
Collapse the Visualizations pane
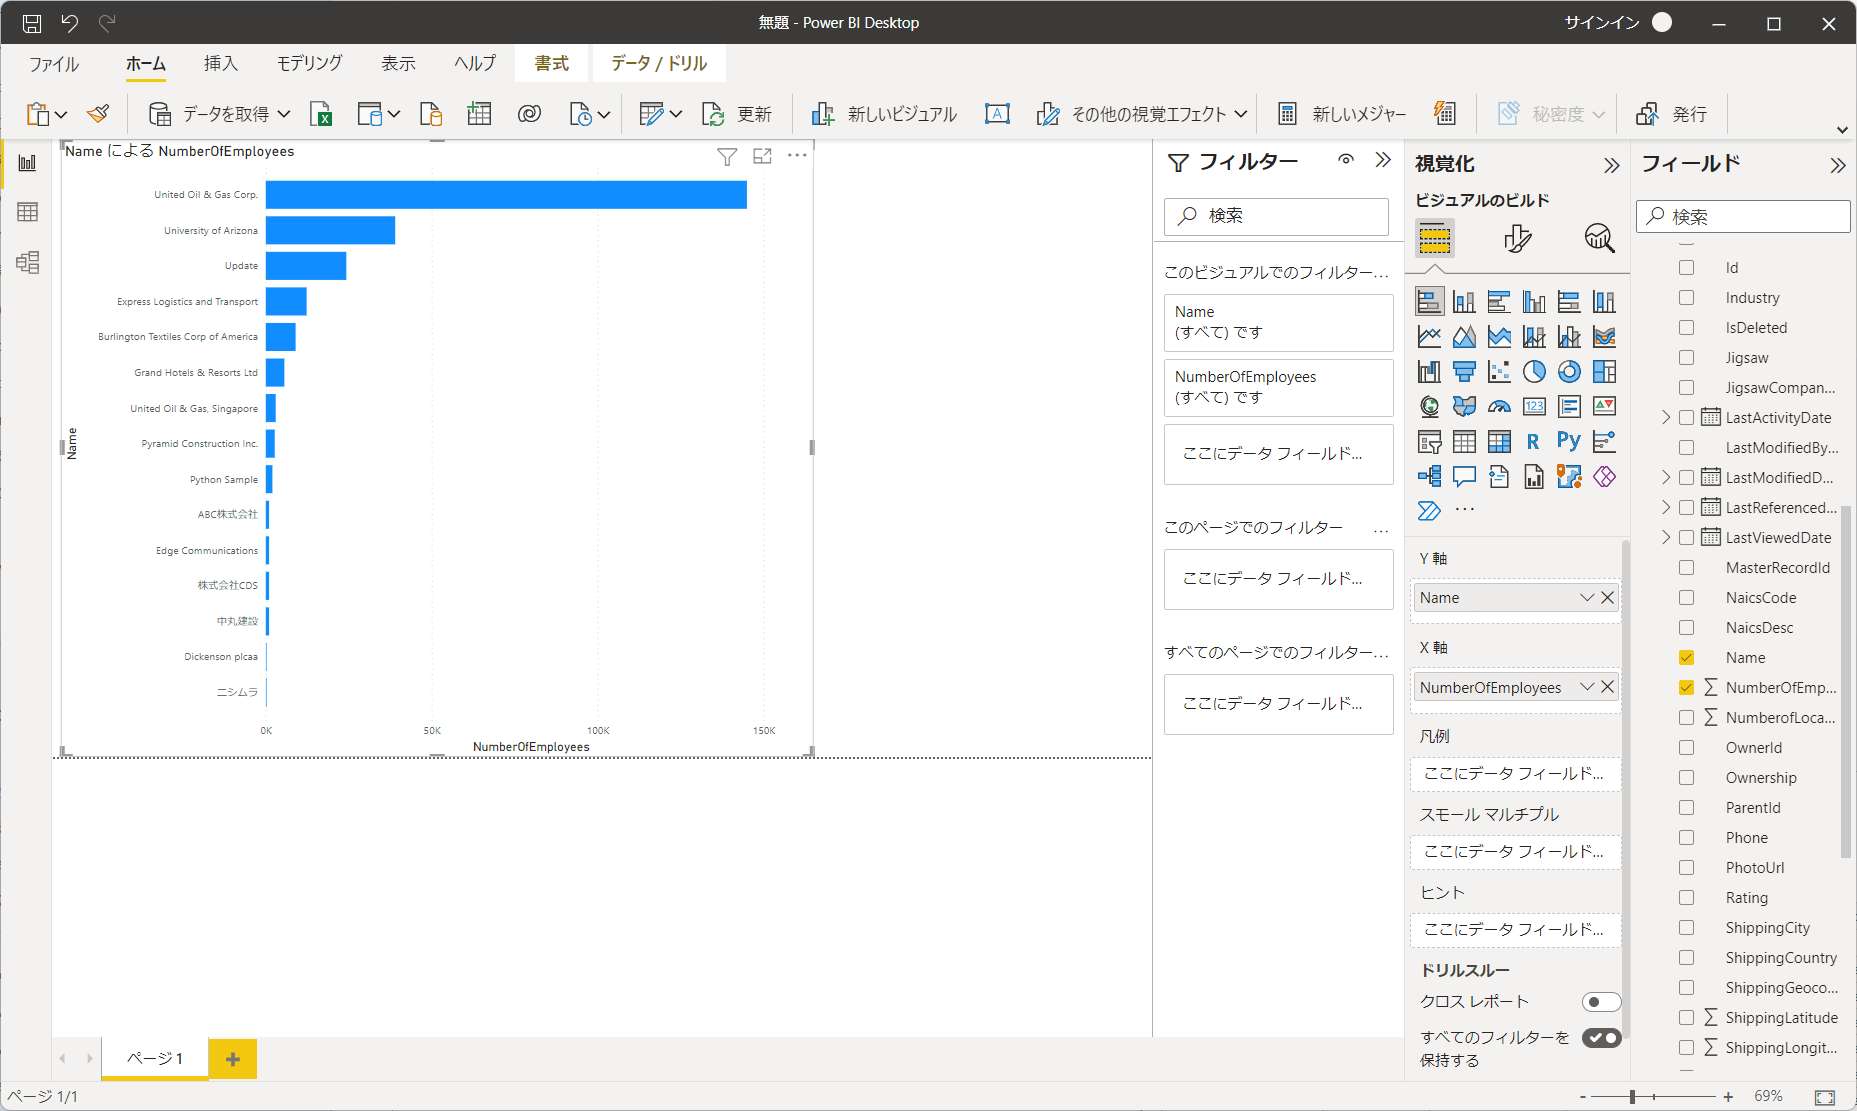click(1611, 166)
